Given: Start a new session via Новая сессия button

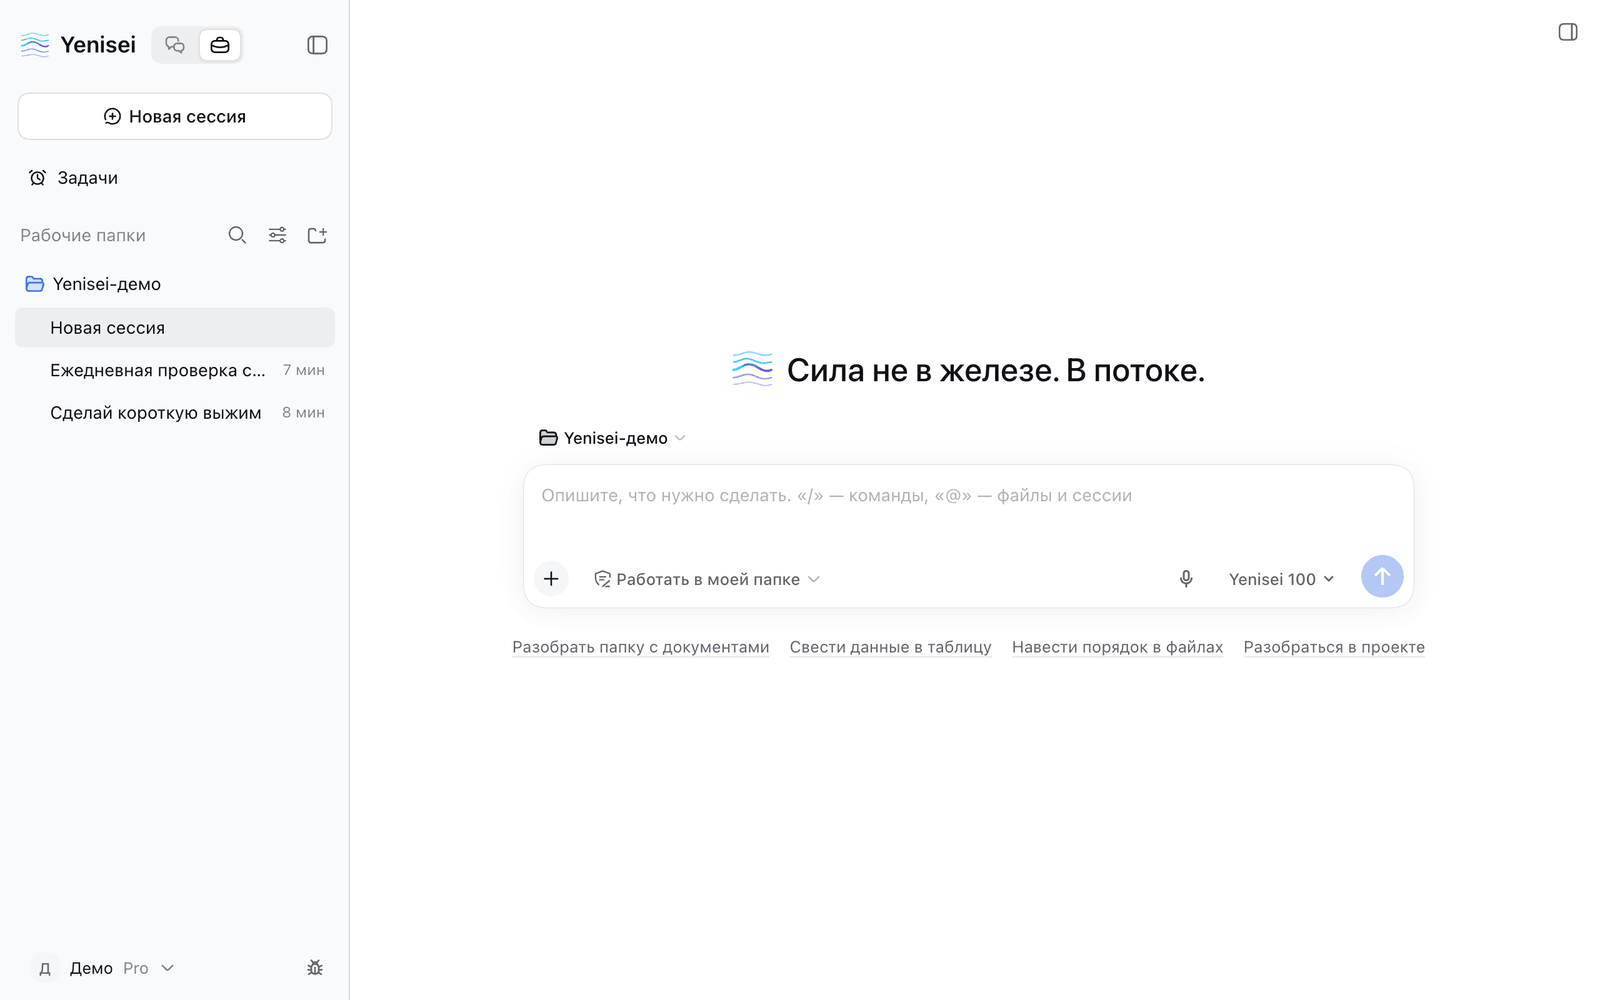Looking at the screenshot, I should (x=175, y=116).
